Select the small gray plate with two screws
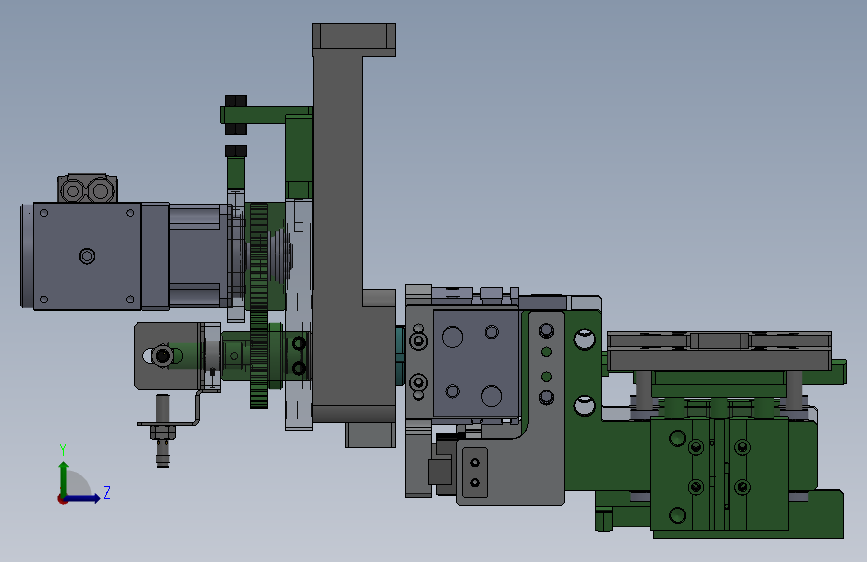867x562 pixels. [474, 472]
